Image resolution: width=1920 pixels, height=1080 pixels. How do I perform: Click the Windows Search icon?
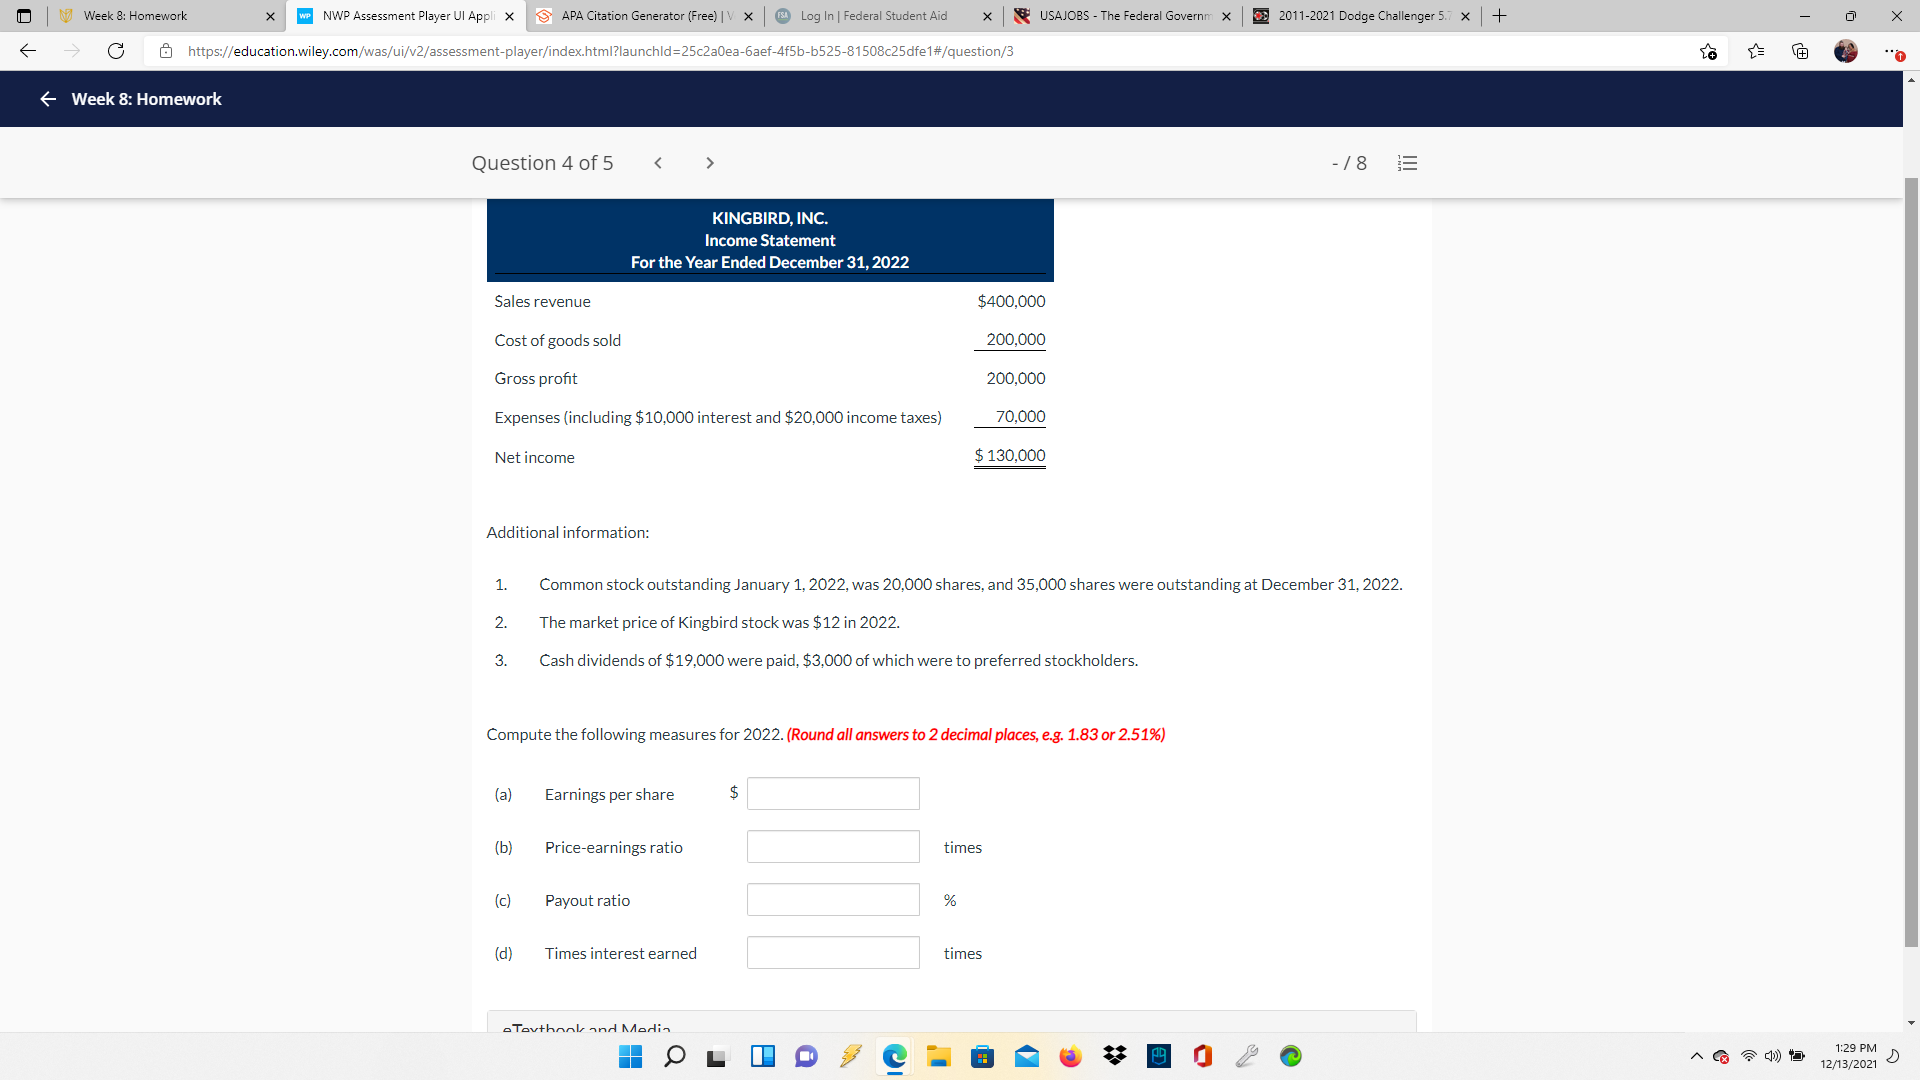click(x=675, y=1056)
